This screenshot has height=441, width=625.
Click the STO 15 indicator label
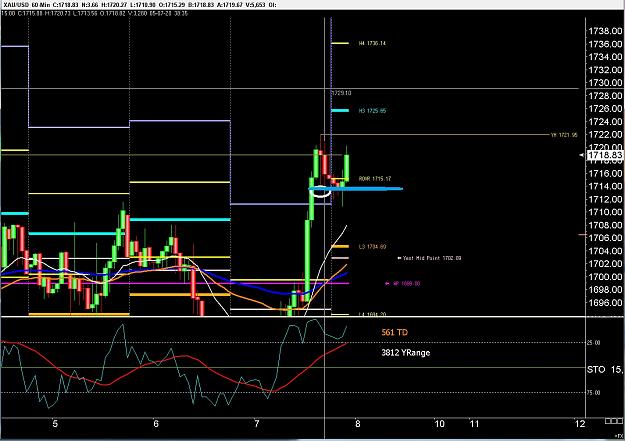point(604,370)
